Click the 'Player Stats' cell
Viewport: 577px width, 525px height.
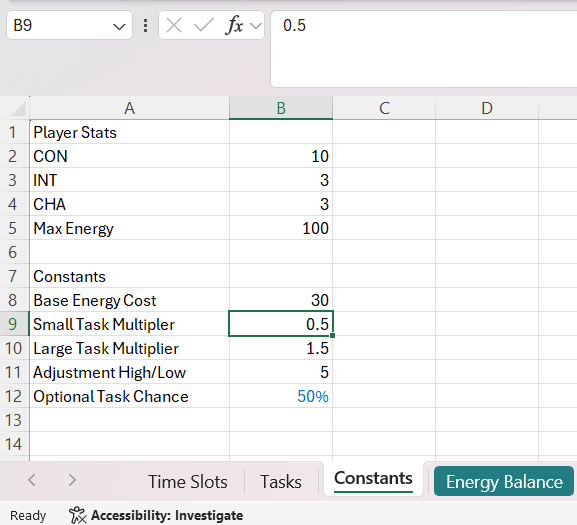pyautogui.click(x=130, y=132)
